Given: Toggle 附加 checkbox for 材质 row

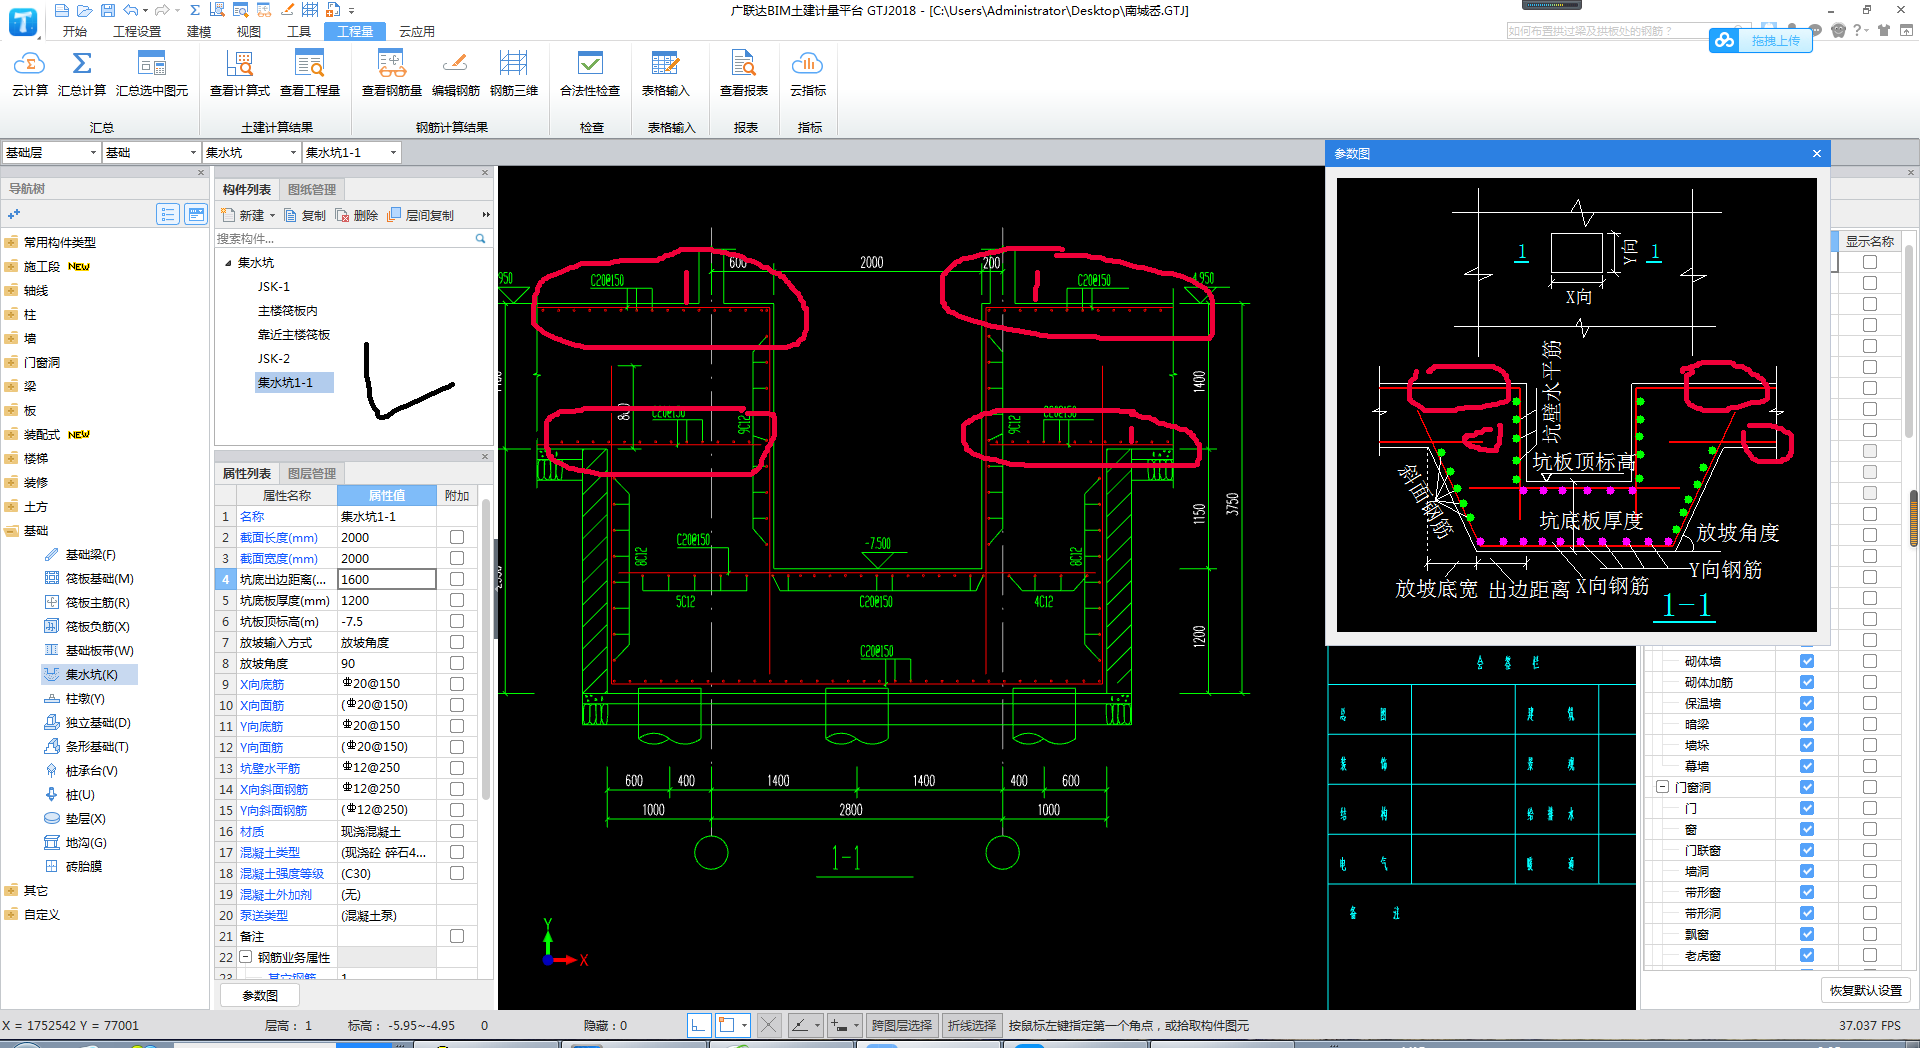Looking at the screenshot, I should pos(457,831).
